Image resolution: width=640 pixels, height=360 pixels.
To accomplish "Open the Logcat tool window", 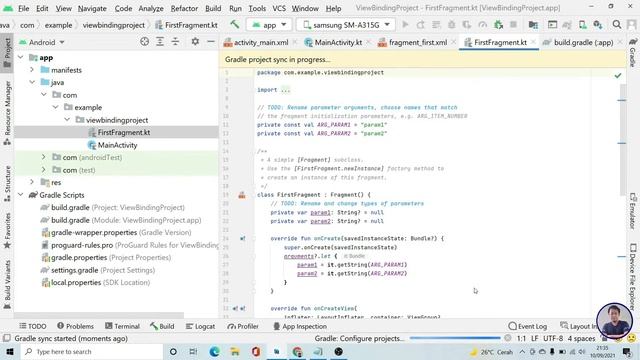I will coord(200,326).
